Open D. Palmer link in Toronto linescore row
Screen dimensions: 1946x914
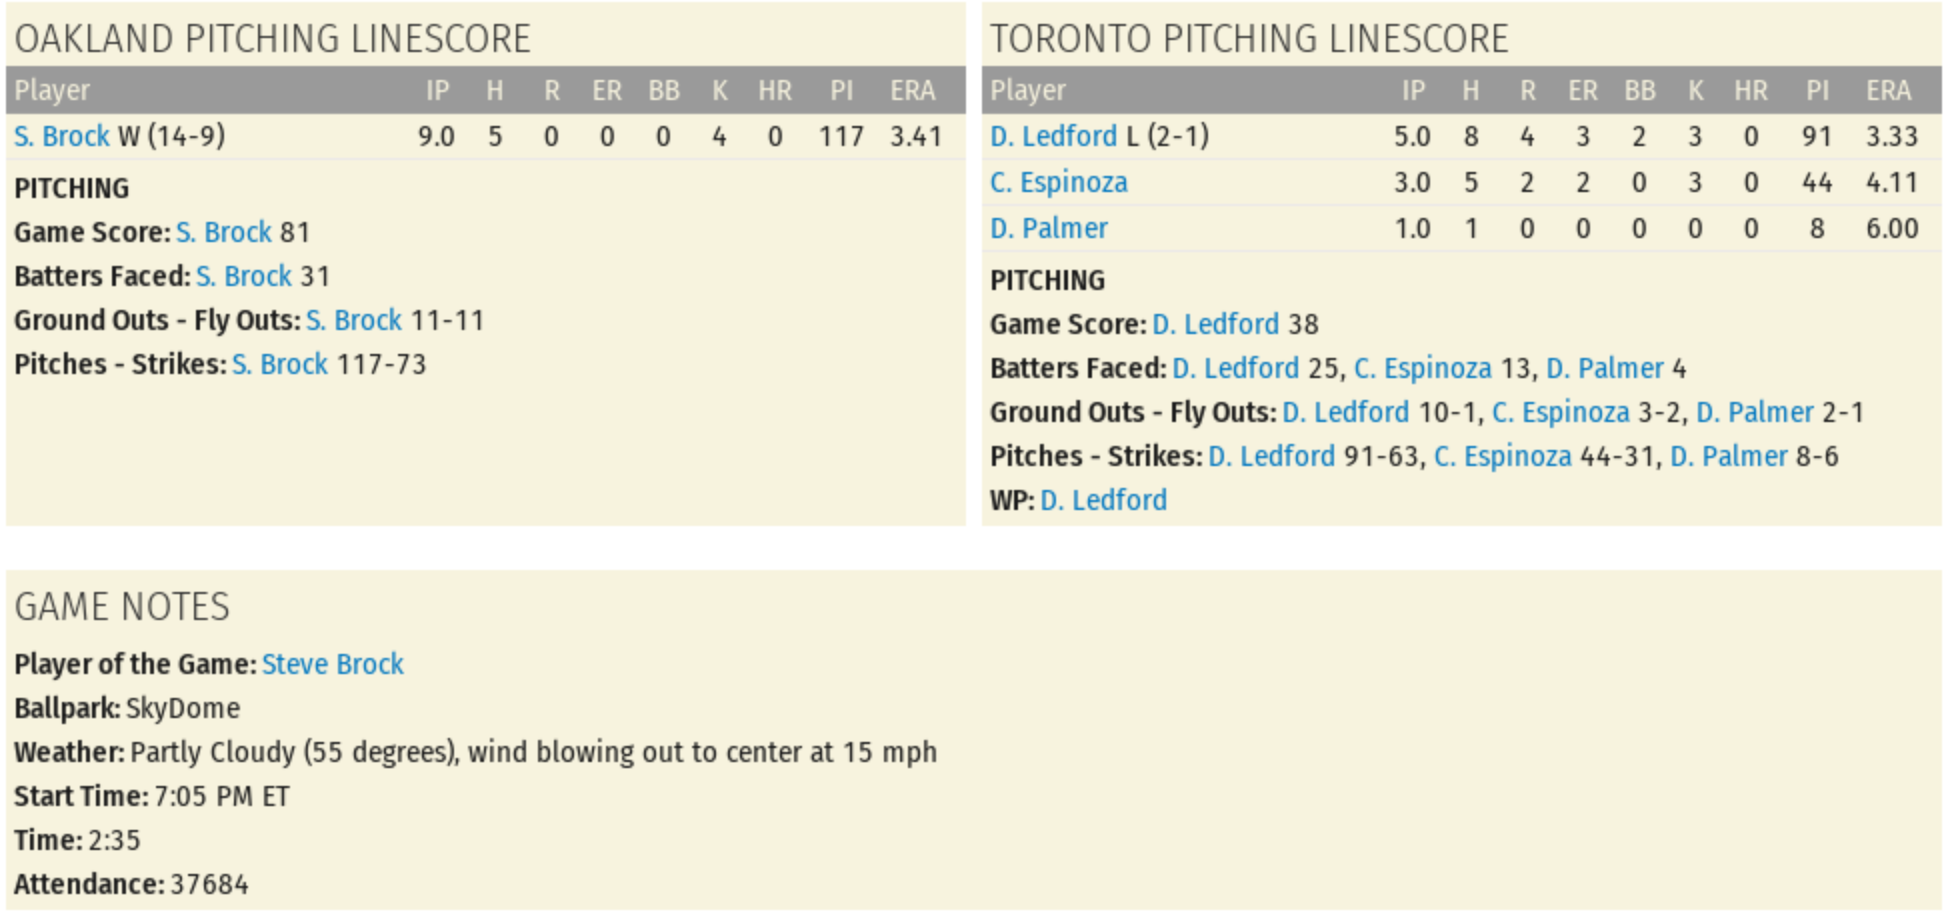pos(1048,228)
